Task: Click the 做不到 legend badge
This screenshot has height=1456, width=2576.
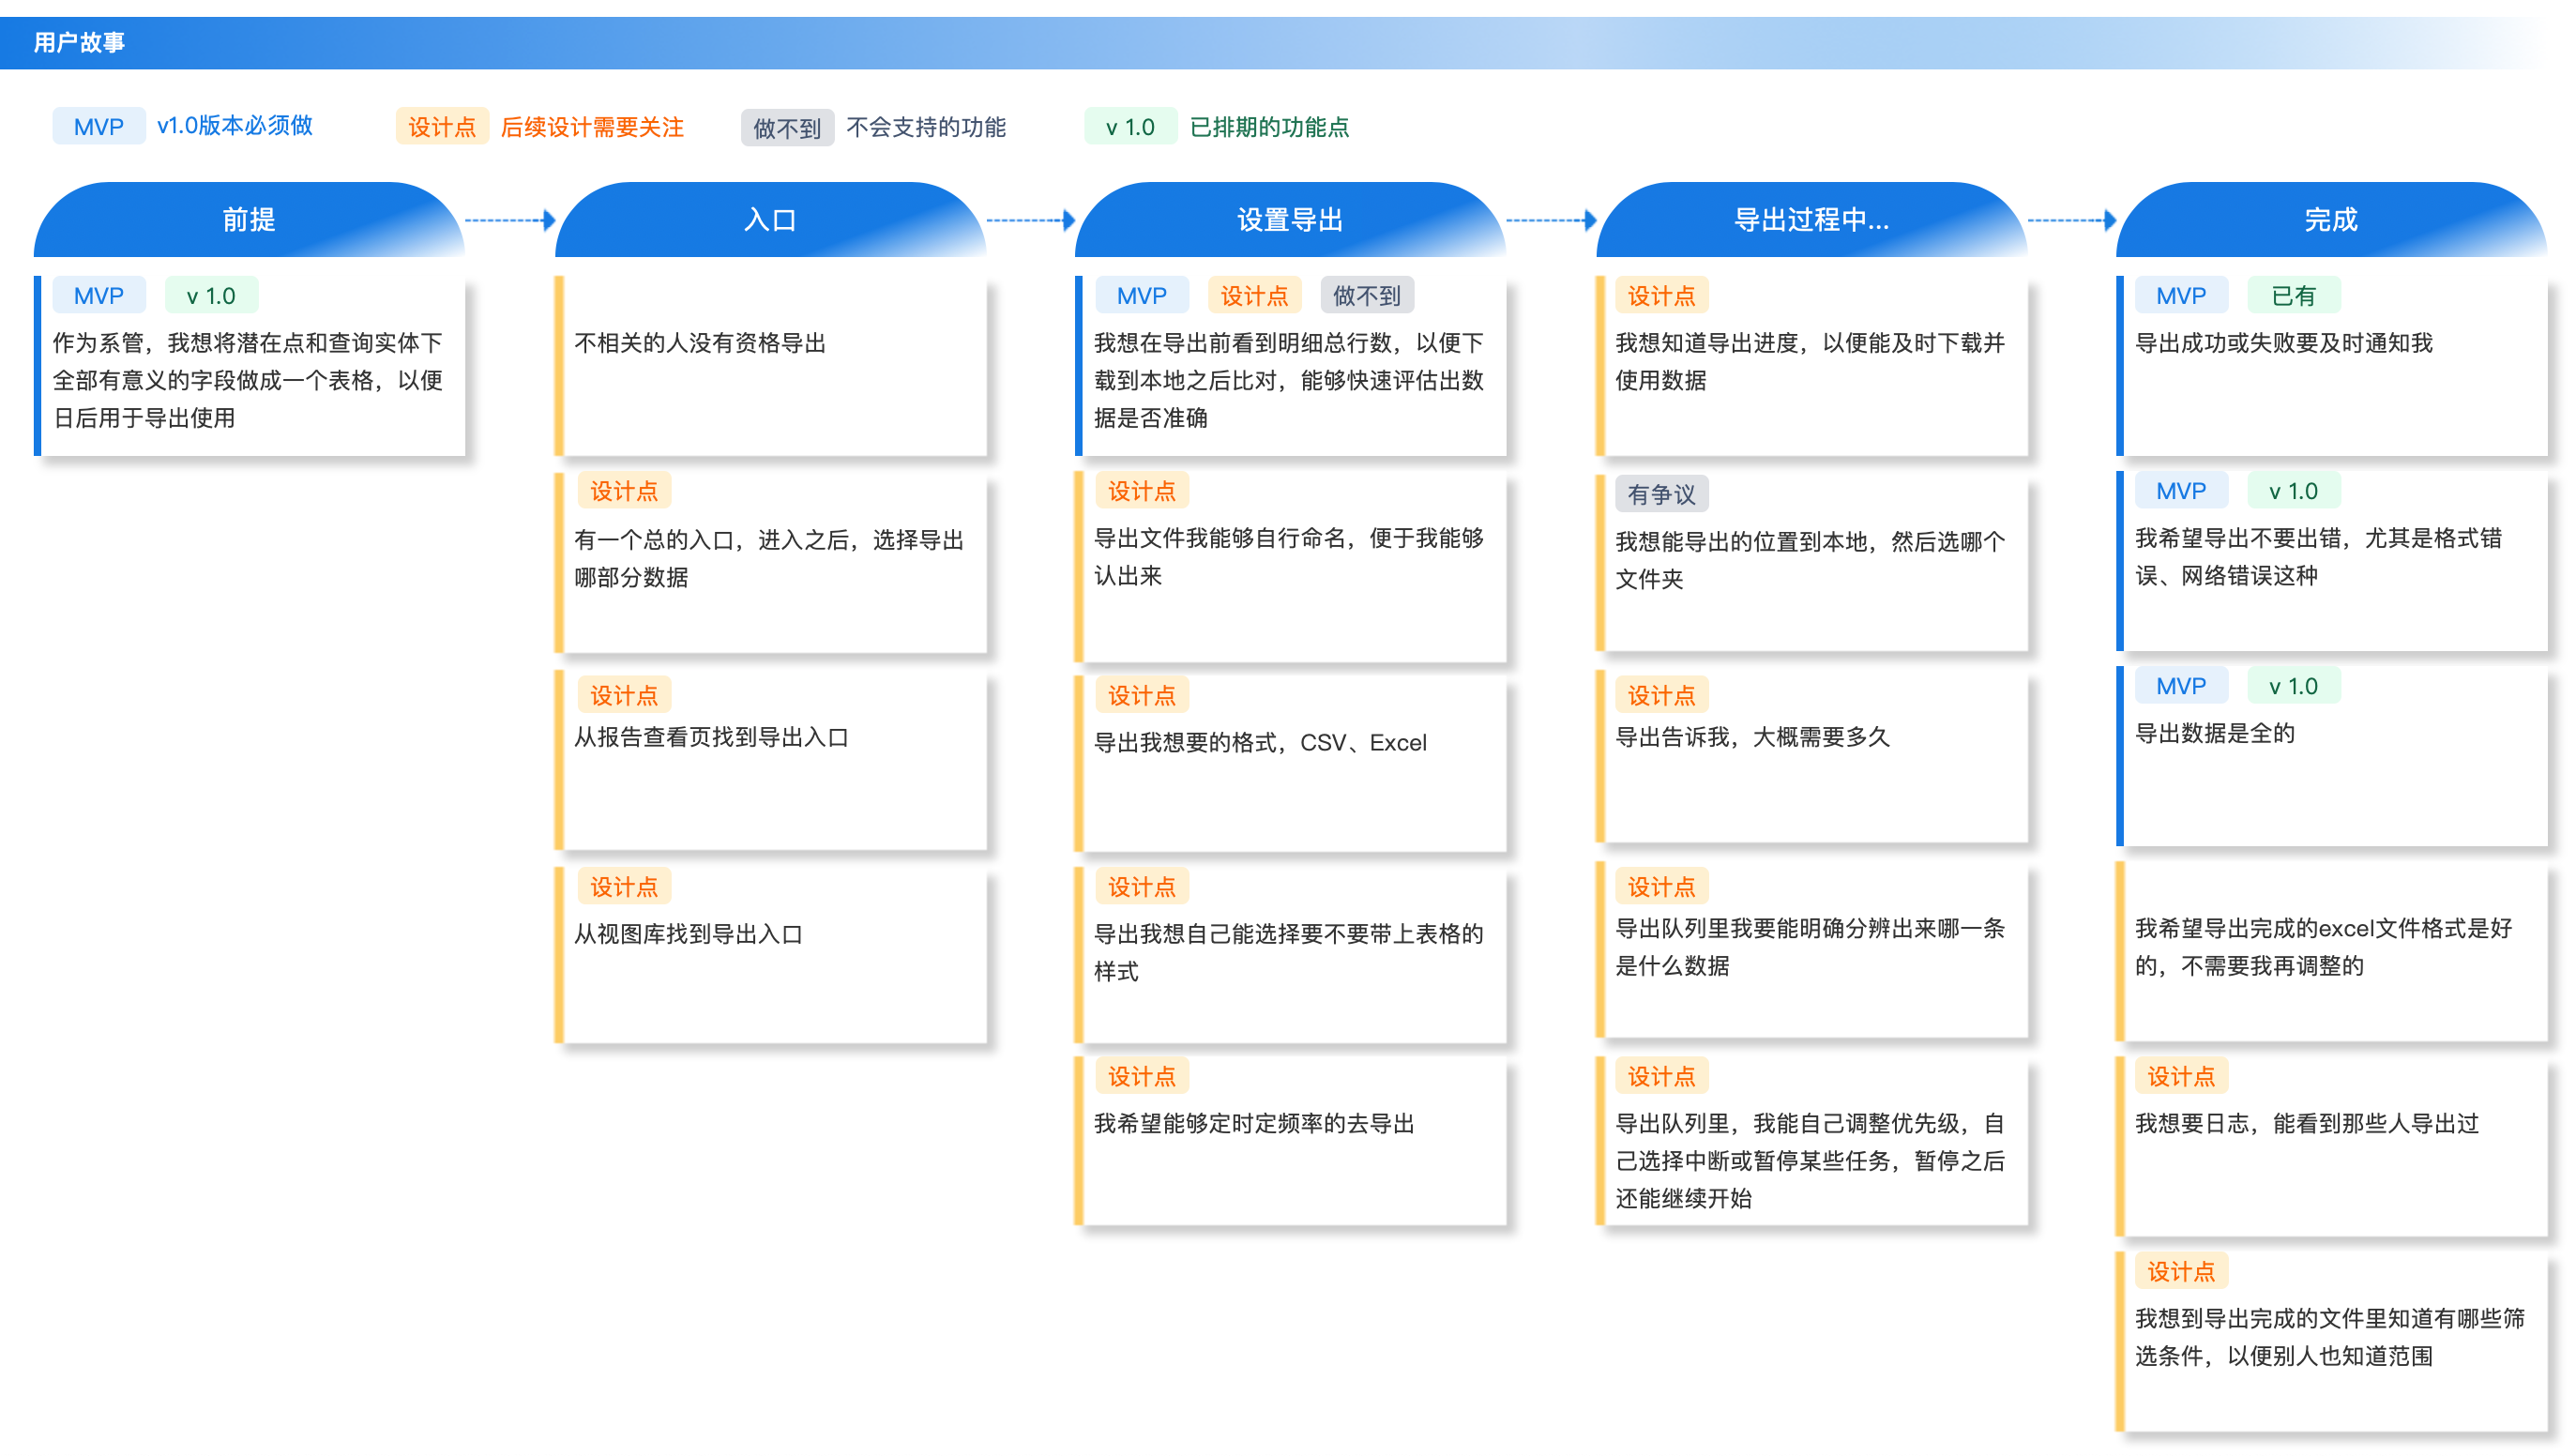Action: click(787, 127)
